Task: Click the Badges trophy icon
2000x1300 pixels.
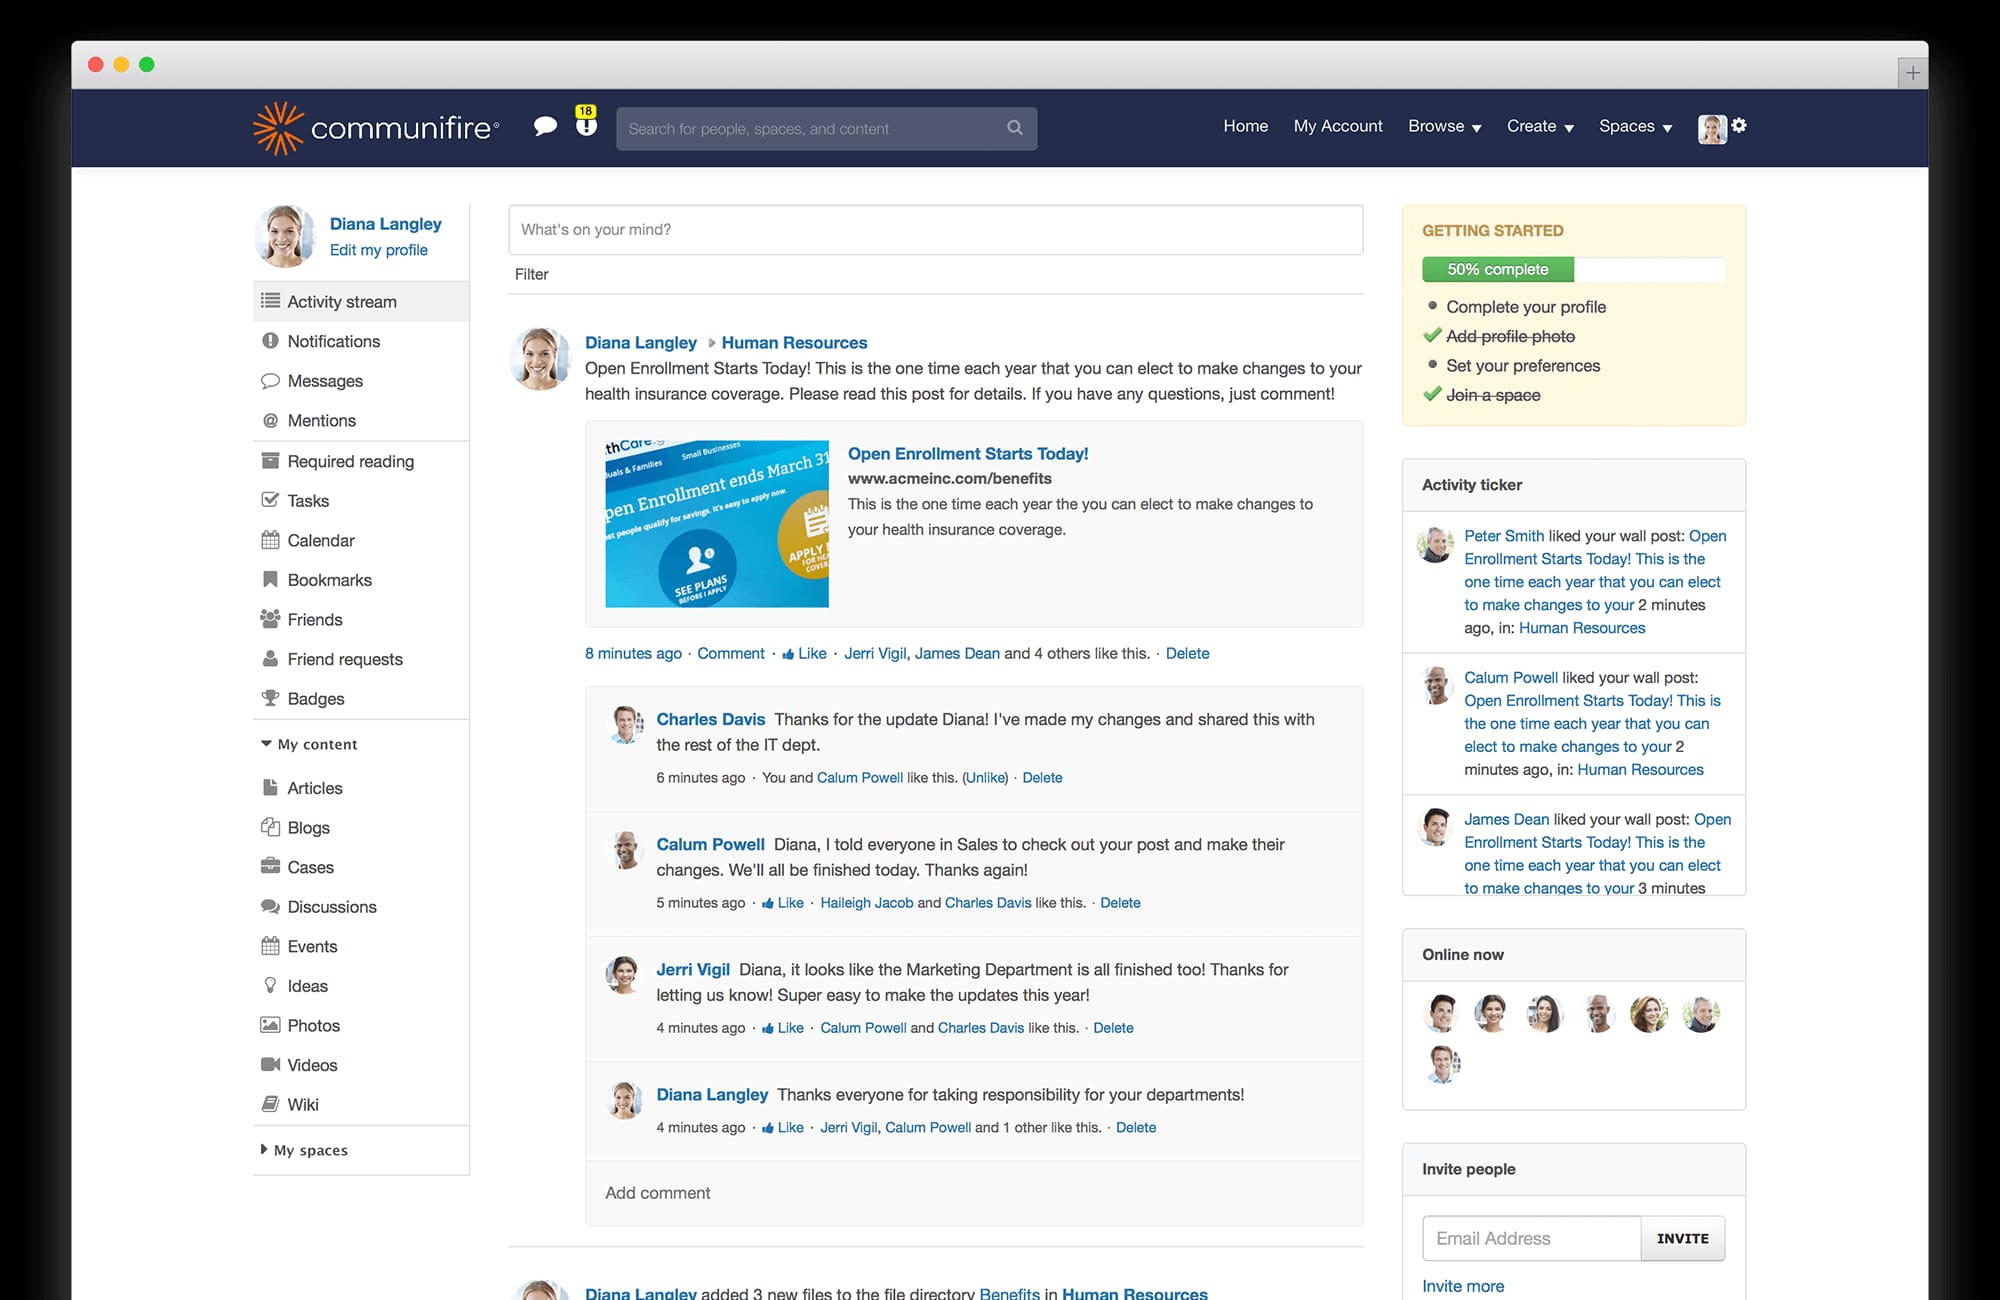Action: click(270, 698)
